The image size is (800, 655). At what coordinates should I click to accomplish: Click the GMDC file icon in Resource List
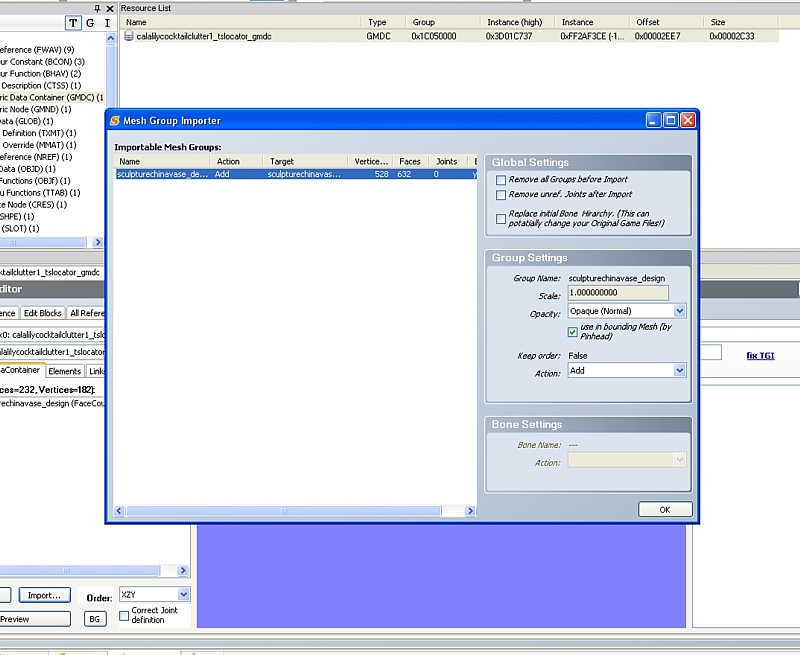click(129, 36)
